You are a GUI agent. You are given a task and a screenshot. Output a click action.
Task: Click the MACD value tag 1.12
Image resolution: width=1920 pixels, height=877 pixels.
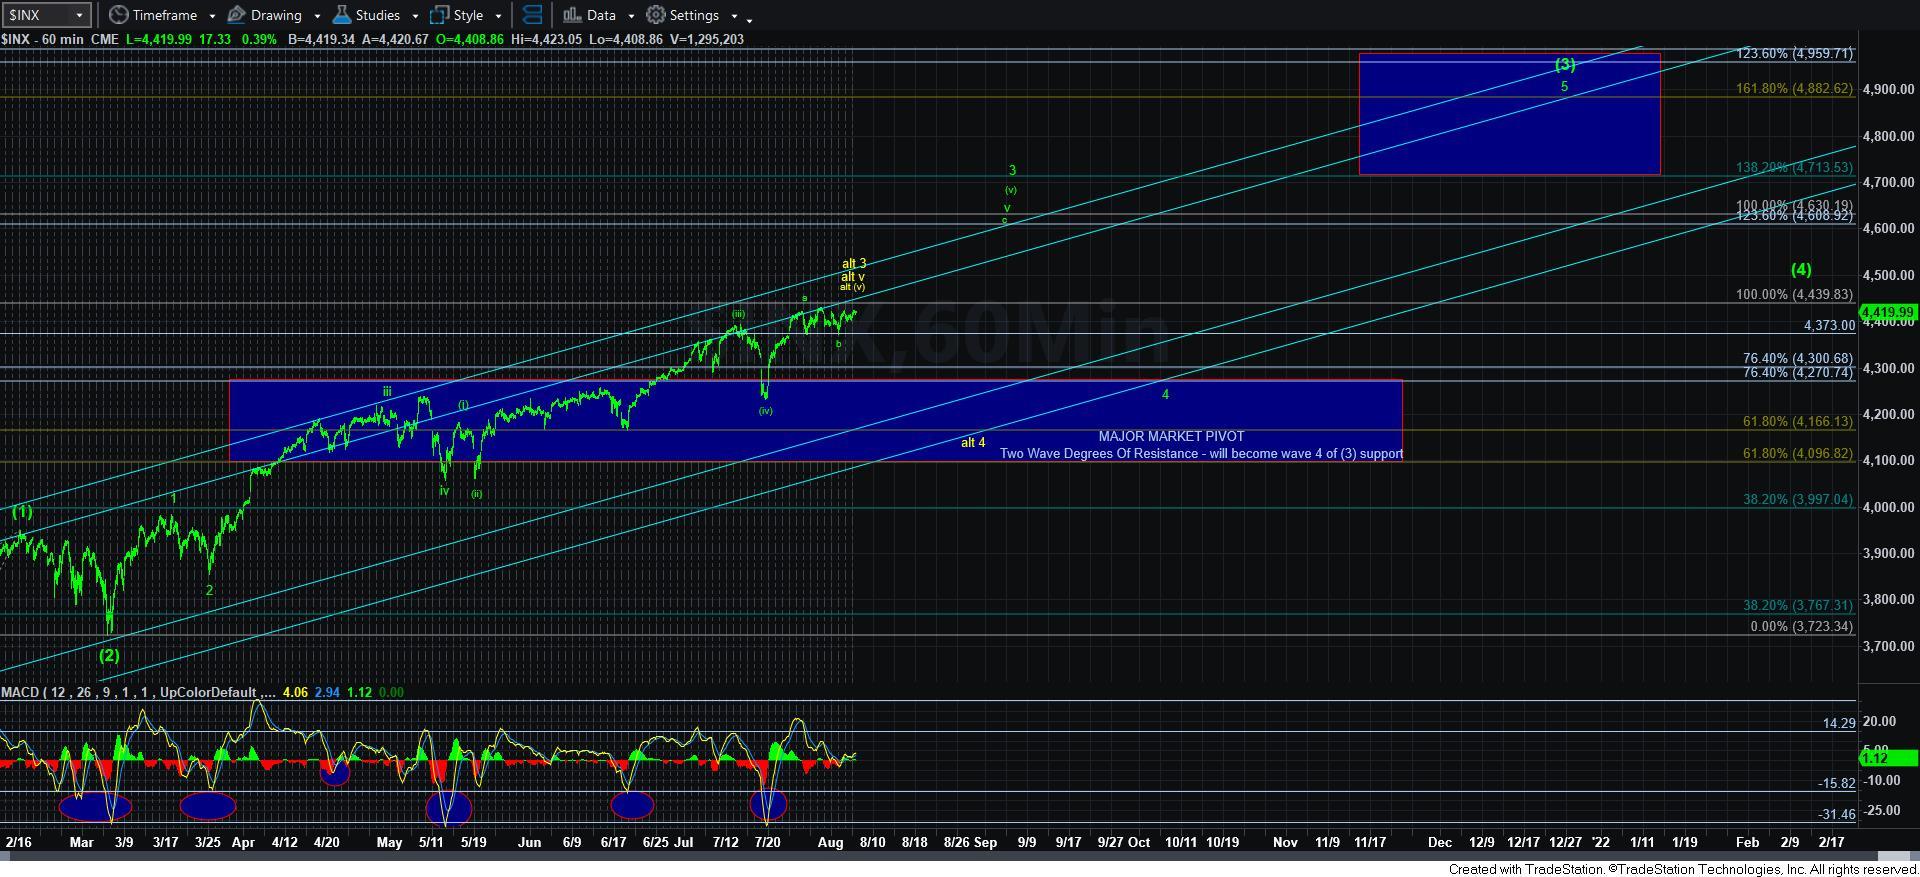point(1887,758)
